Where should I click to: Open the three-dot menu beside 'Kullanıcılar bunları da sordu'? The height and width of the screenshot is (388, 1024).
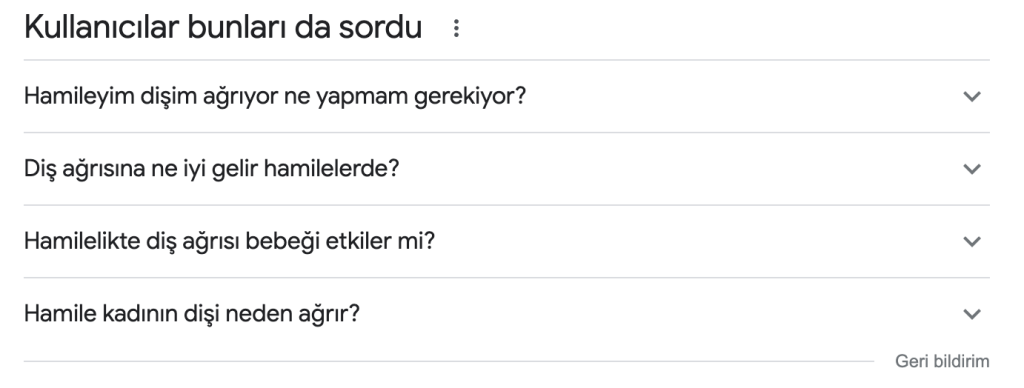point(456,28)
